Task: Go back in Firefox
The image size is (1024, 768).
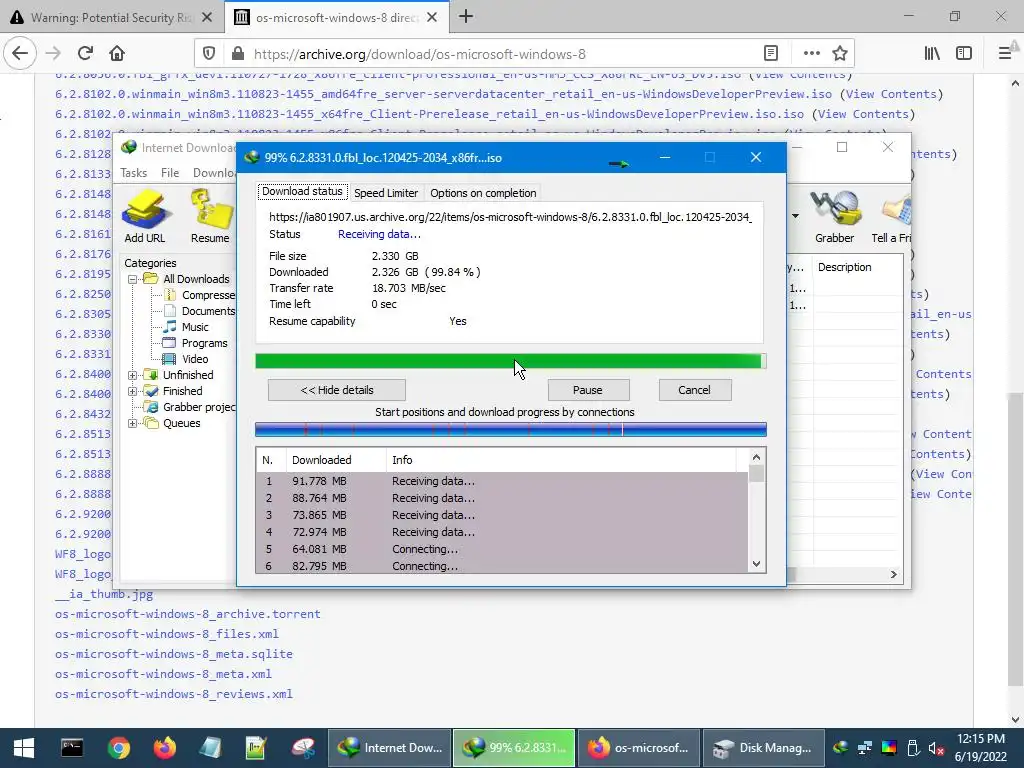Action: point(20,53)
